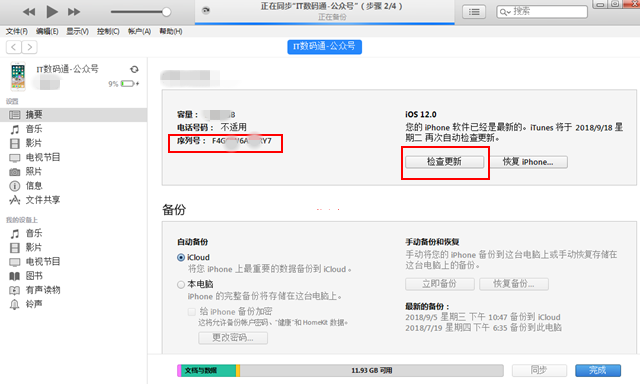Image resolution: width=640 pixels, height=384 pixels.
Task: Select the iCloud backup radio button
Action: click(181, 257)
